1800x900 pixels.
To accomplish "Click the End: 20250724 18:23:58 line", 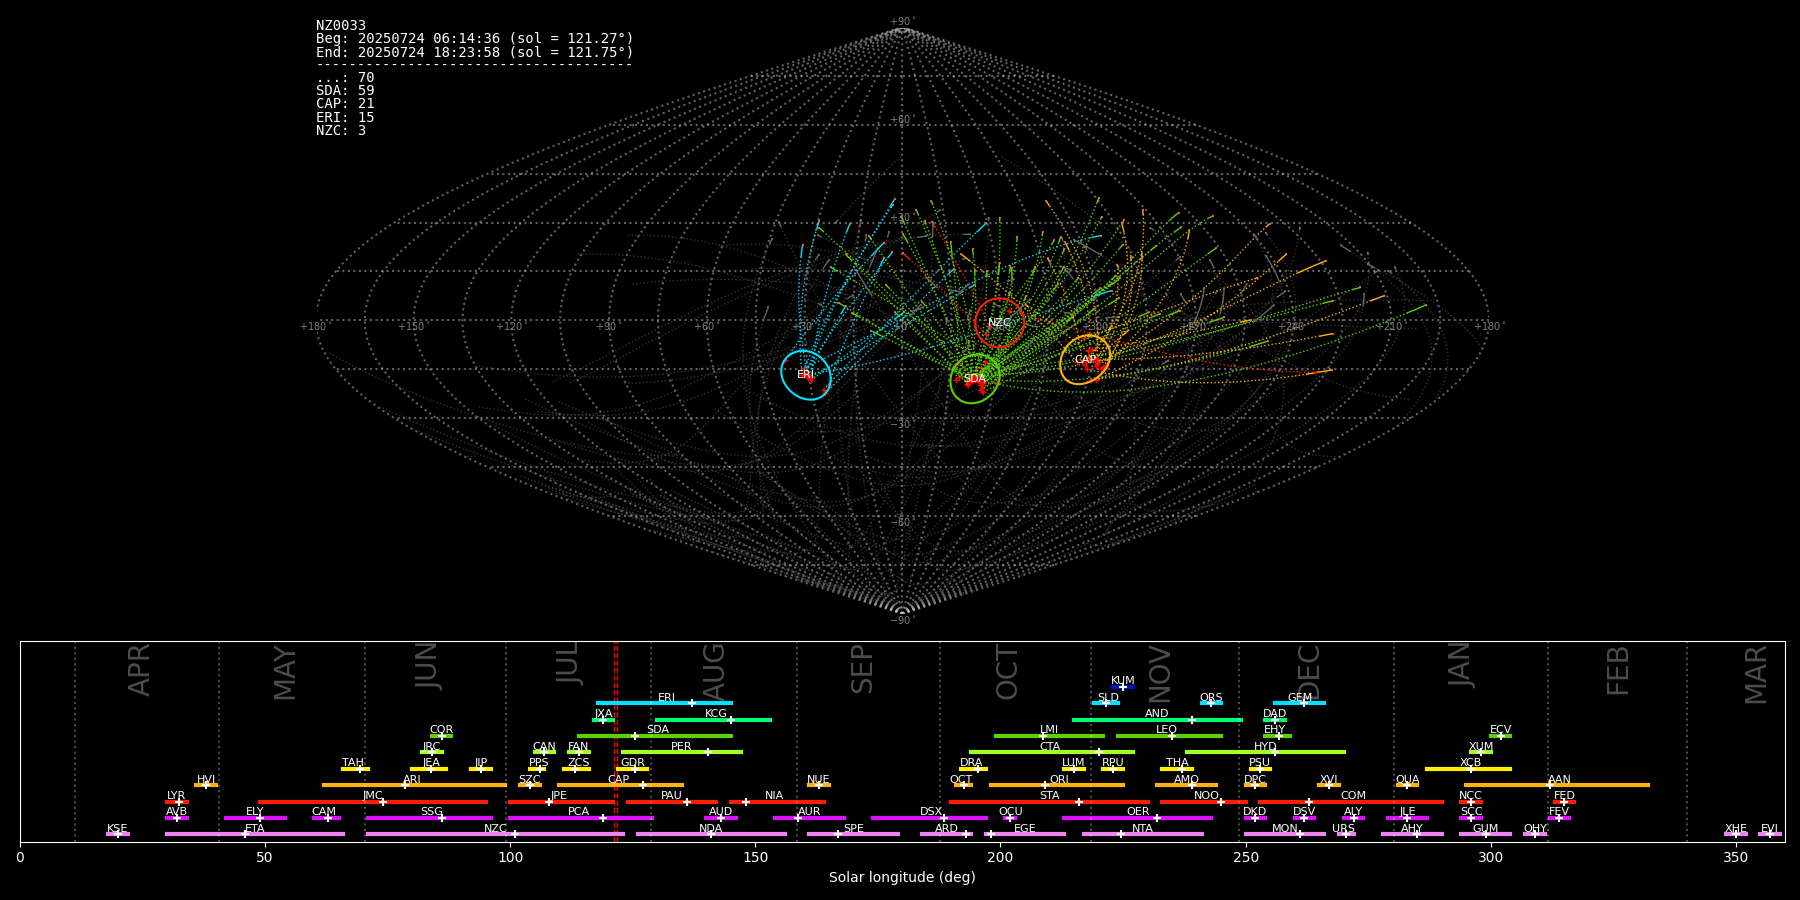I will pos(475,52).
